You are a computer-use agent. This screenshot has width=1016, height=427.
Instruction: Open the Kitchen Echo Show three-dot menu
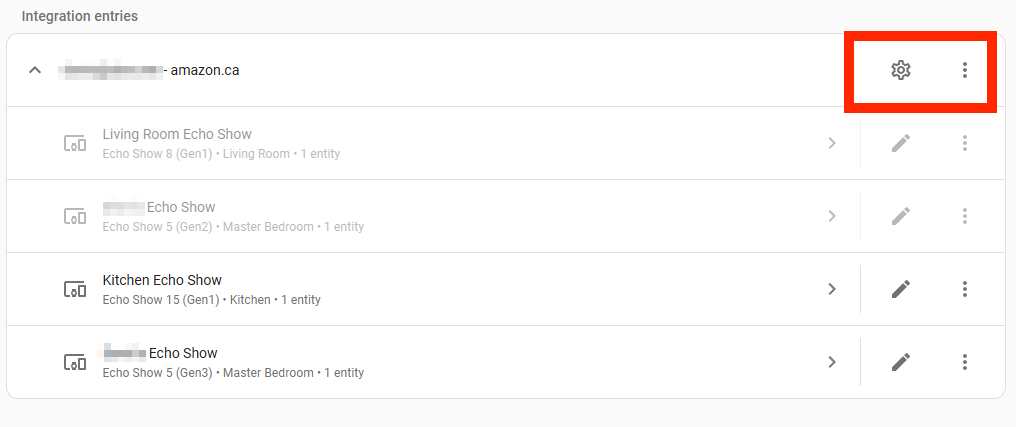click(x=965, y=289)
